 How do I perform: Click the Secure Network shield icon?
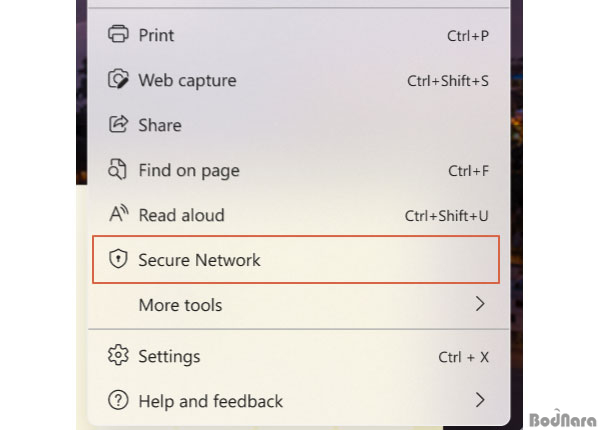coord(118,259)
